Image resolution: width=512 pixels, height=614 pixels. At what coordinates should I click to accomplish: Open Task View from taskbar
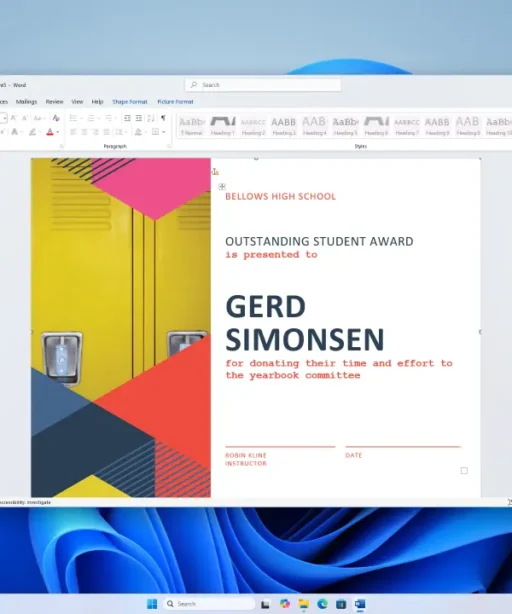pyautogui.click(x=265, y=604)
